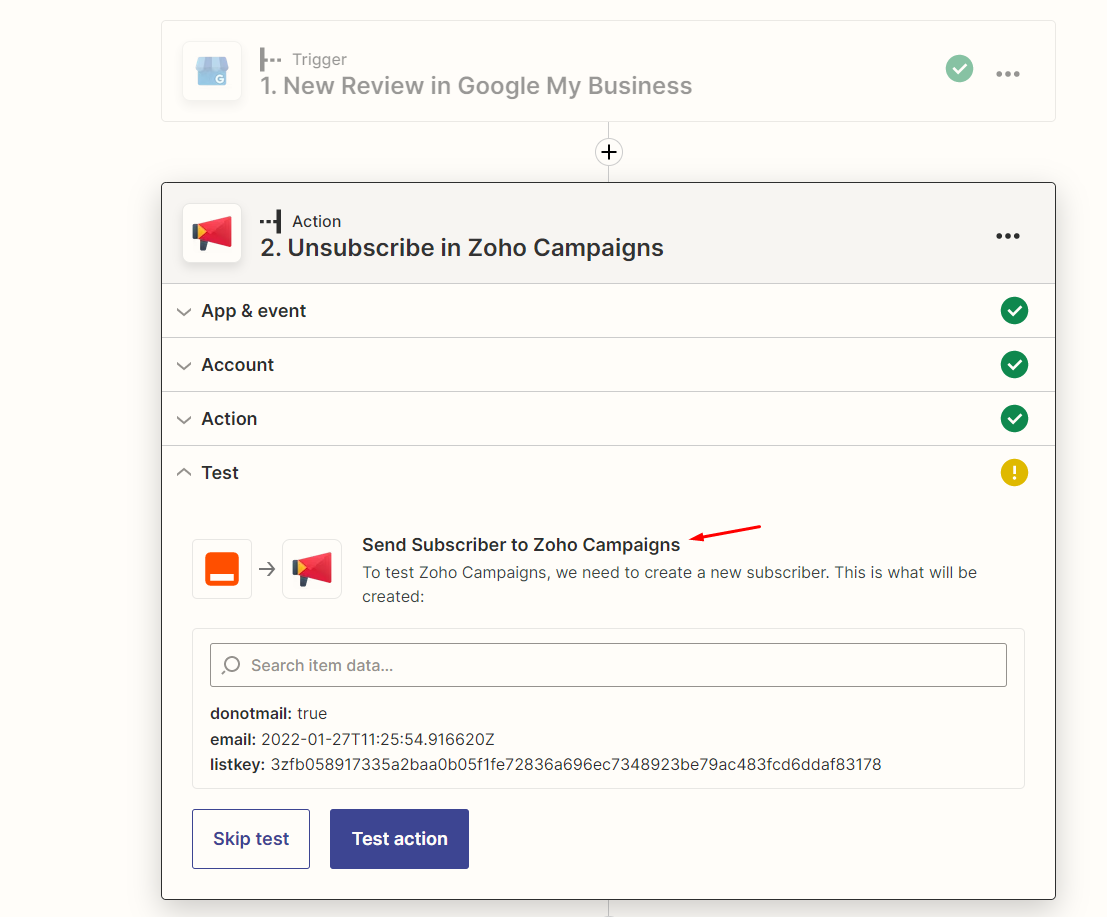Screen dimensions: 1107x917
Task: Click the Action section green check icon
Action: (x=1014, y=419)
